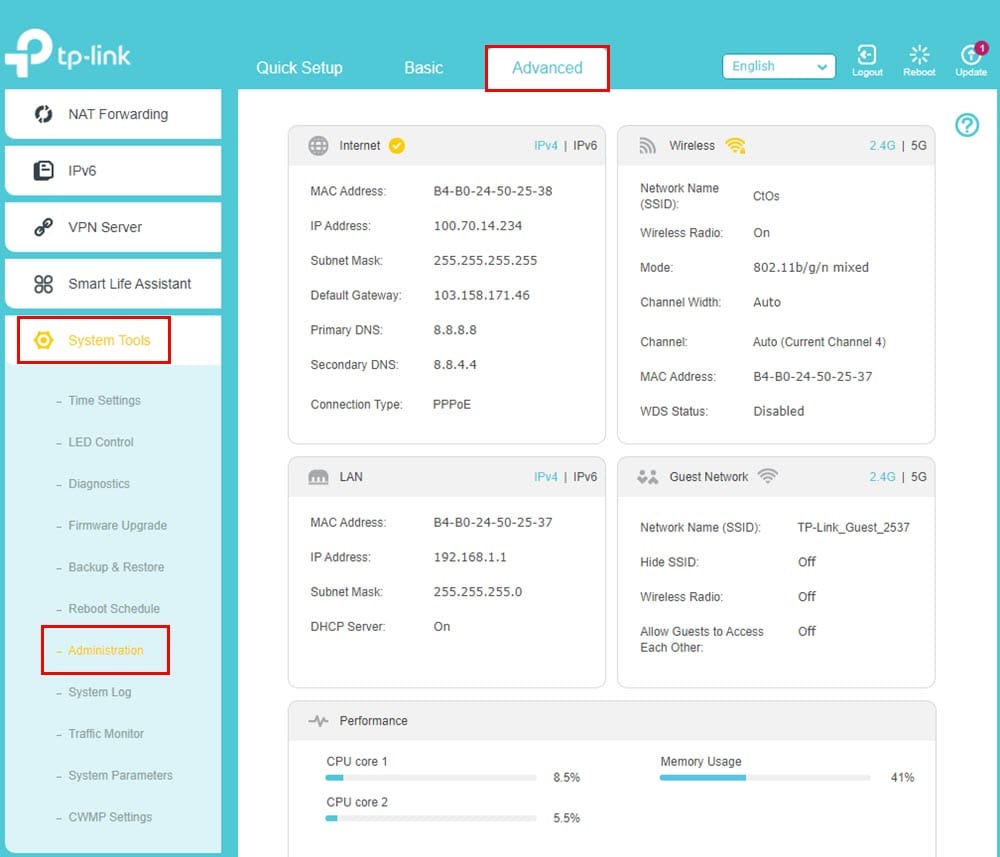Click the Smart Life Assistant icon
The width and height of the screenshot is (1000, 857).
(43, 284)
